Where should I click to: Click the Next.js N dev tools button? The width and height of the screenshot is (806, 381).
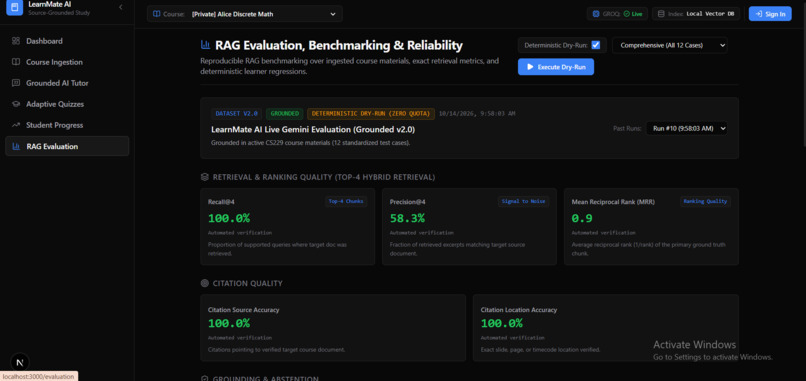(x=20, y=362)
